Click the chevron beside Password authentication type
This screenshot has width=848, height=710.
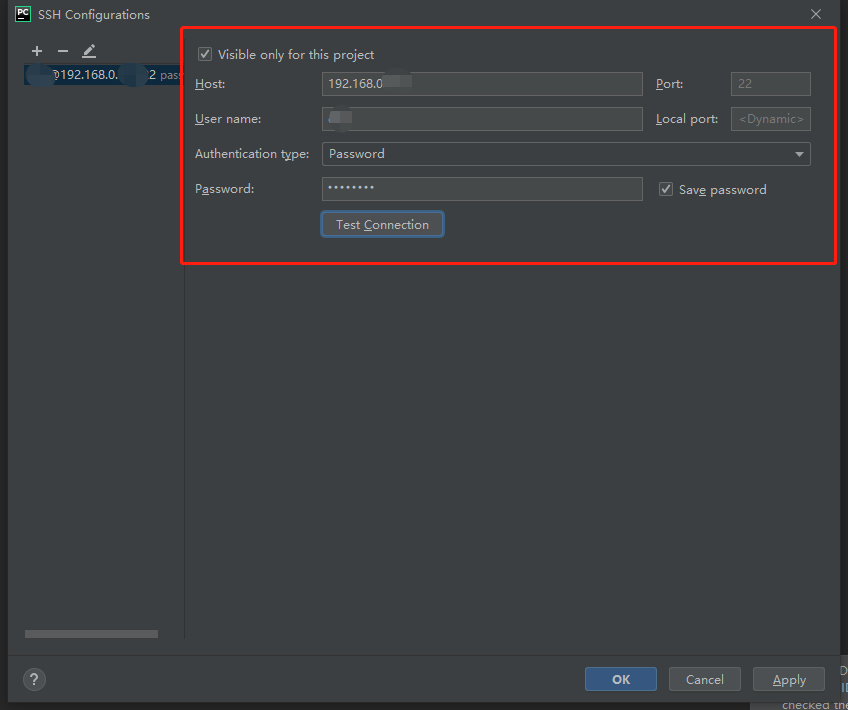(x=799, y=154)
